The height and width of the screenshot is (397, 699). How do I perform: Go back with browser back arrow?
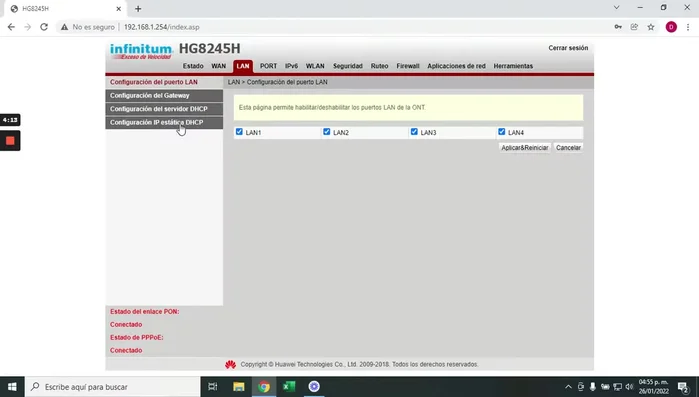[11, 27]
